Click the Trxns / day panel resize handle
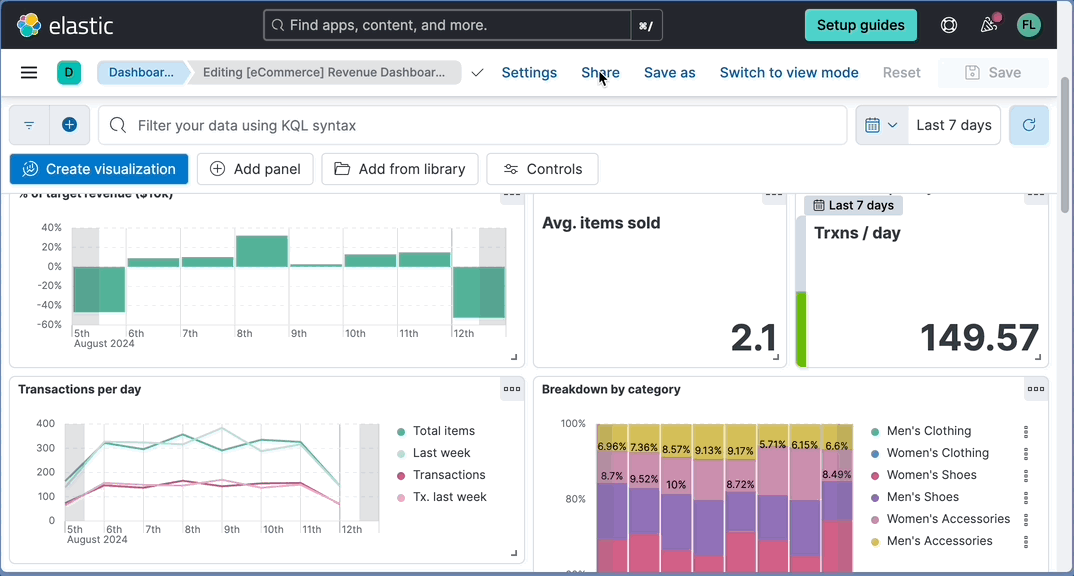Screen dimensions: 1074x576 [x=1038, y=358]
